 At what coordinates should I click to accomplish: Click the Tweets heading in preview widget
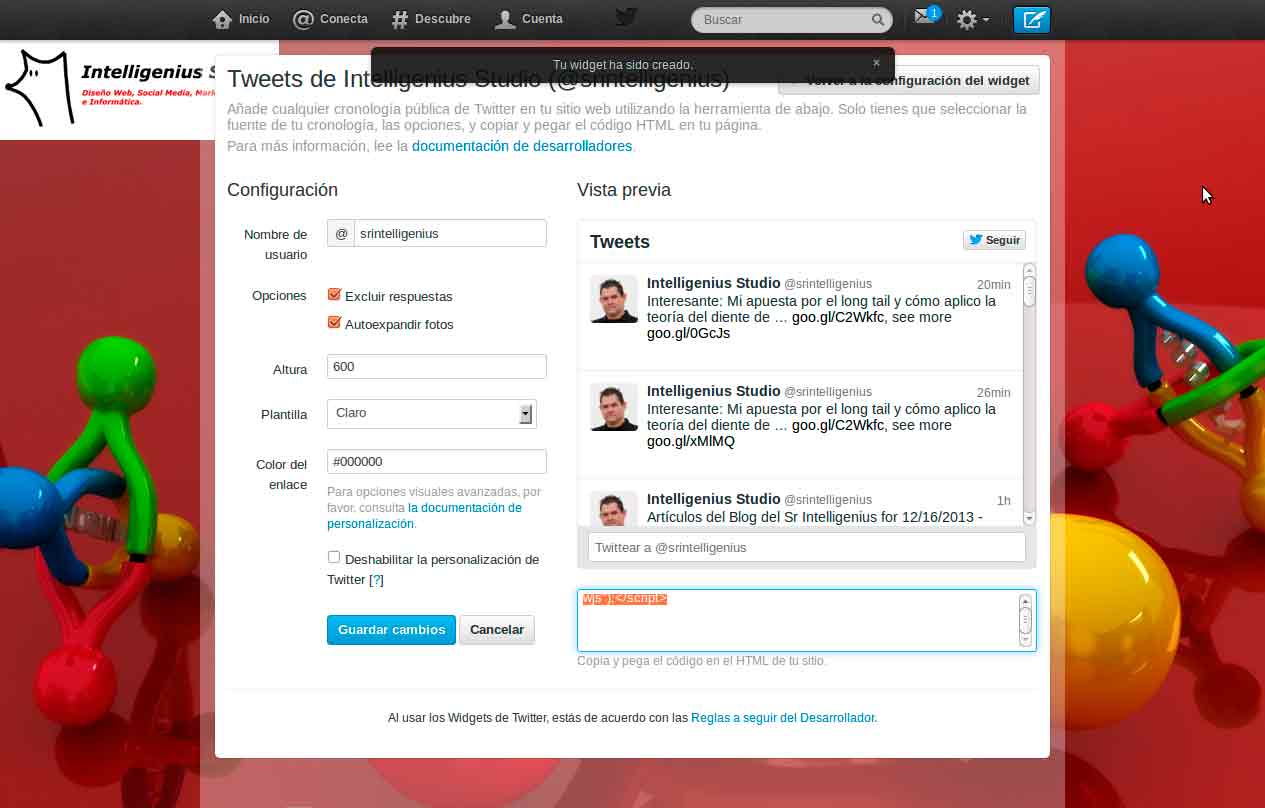[620, 241]
